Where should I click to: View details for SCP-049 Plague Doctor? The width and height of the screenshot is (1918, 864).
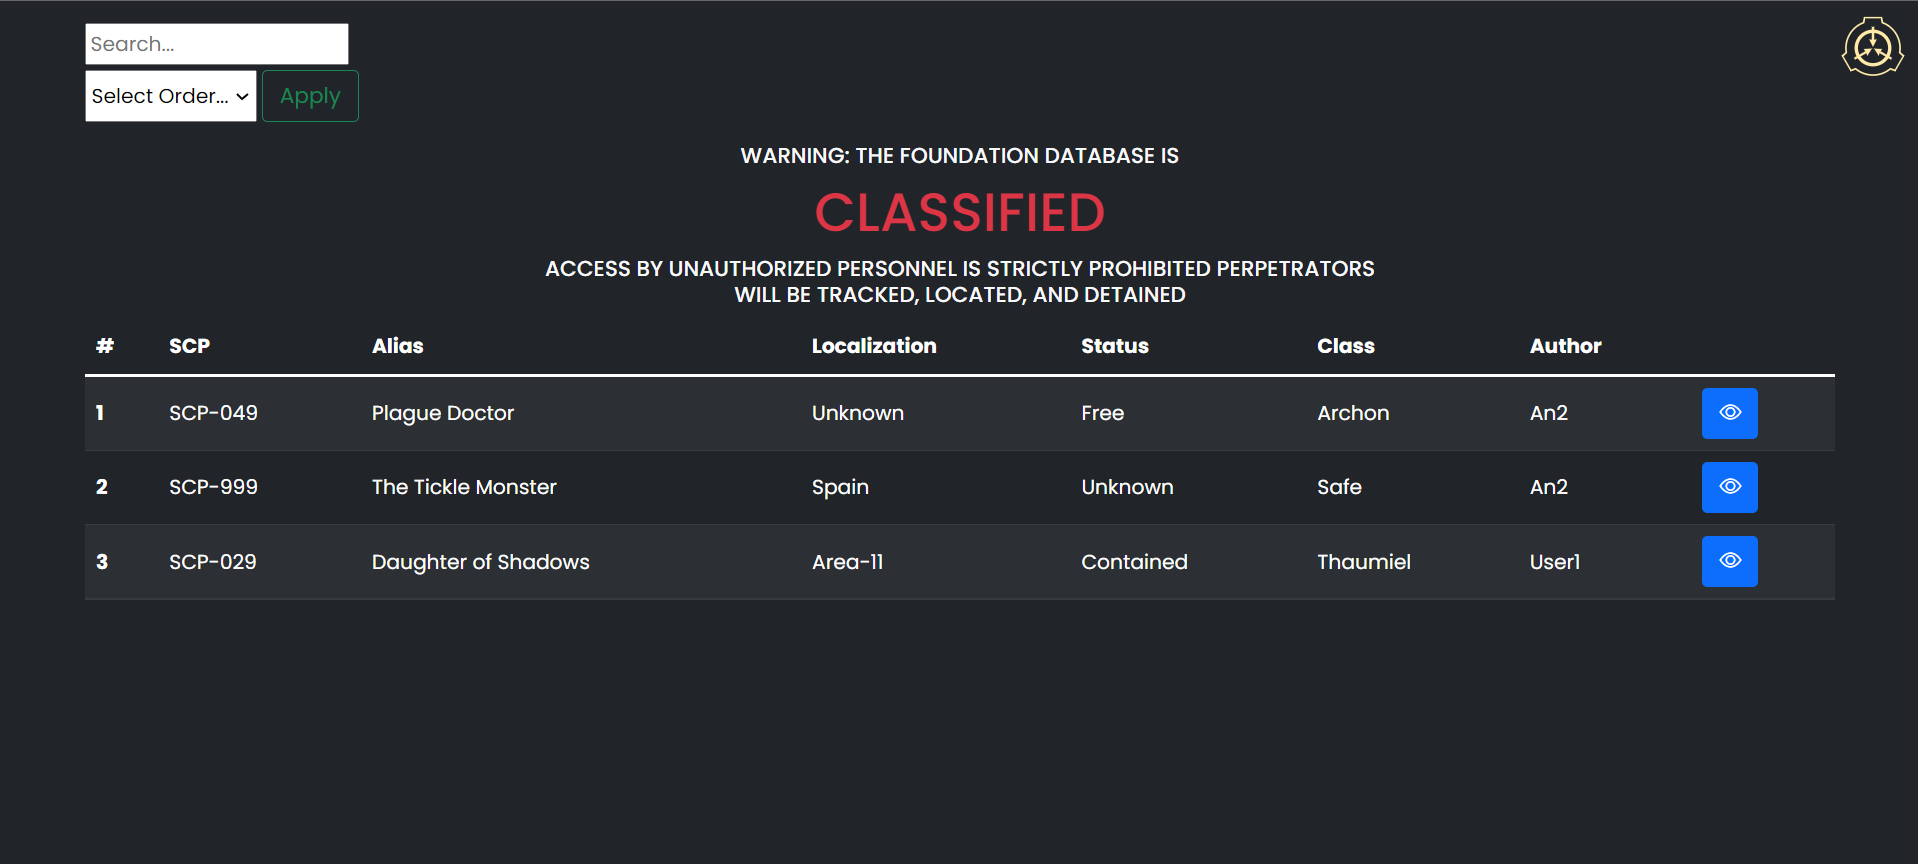pyautogui.click(x=1729, y=413)
